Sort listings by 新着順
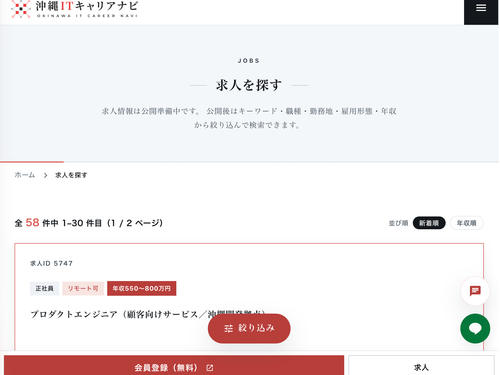Viewport: 500px width, 375px height. coord(429,223)
